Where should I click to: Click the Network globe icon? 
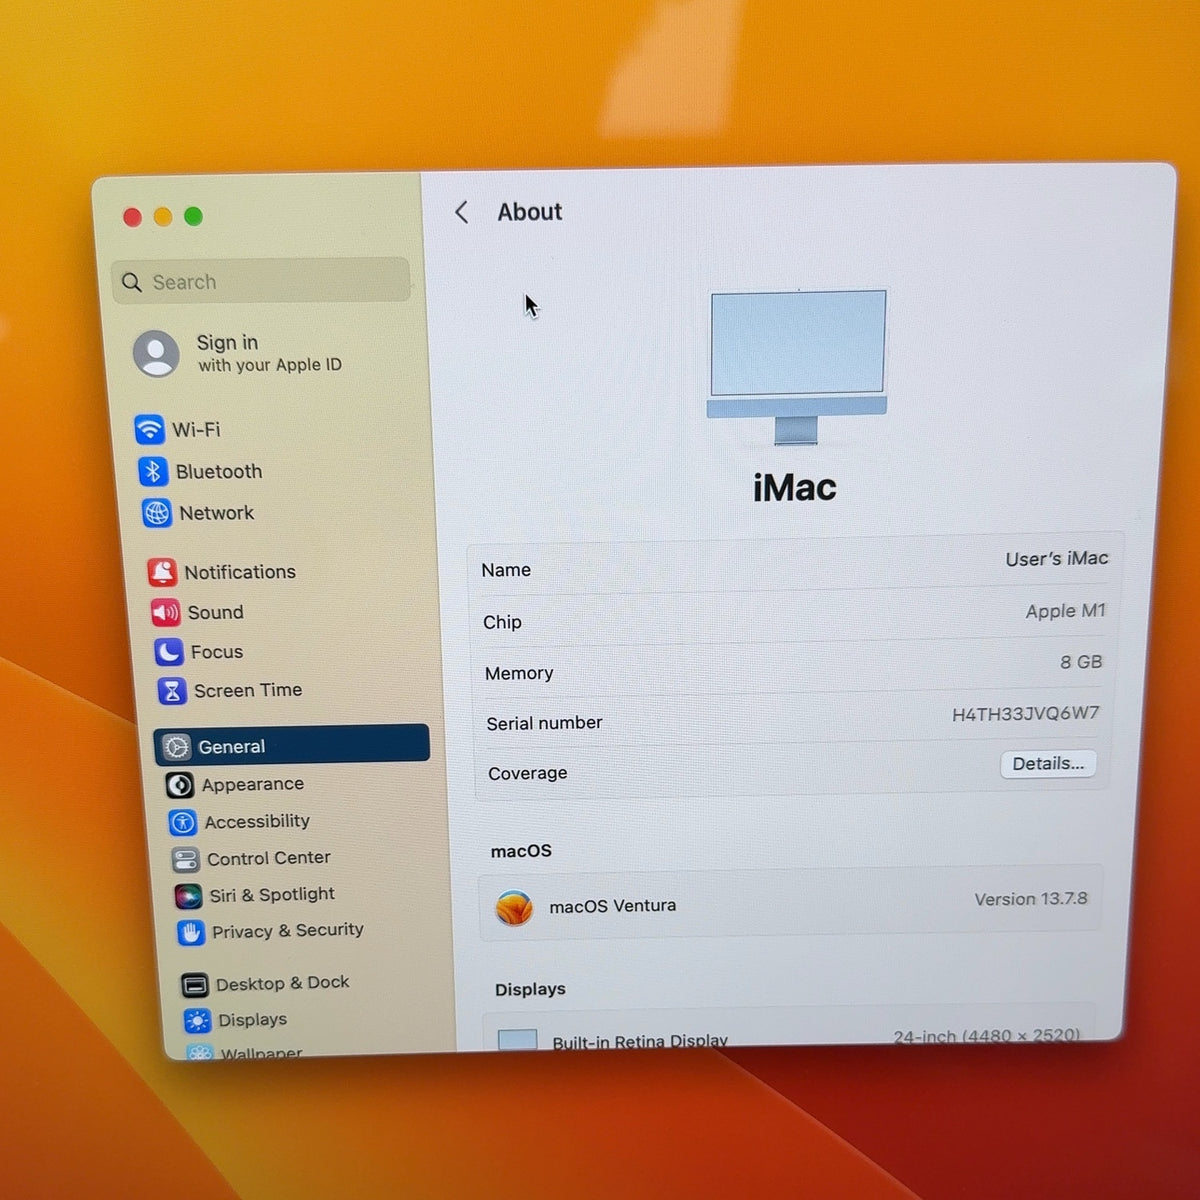click(157, 513)
